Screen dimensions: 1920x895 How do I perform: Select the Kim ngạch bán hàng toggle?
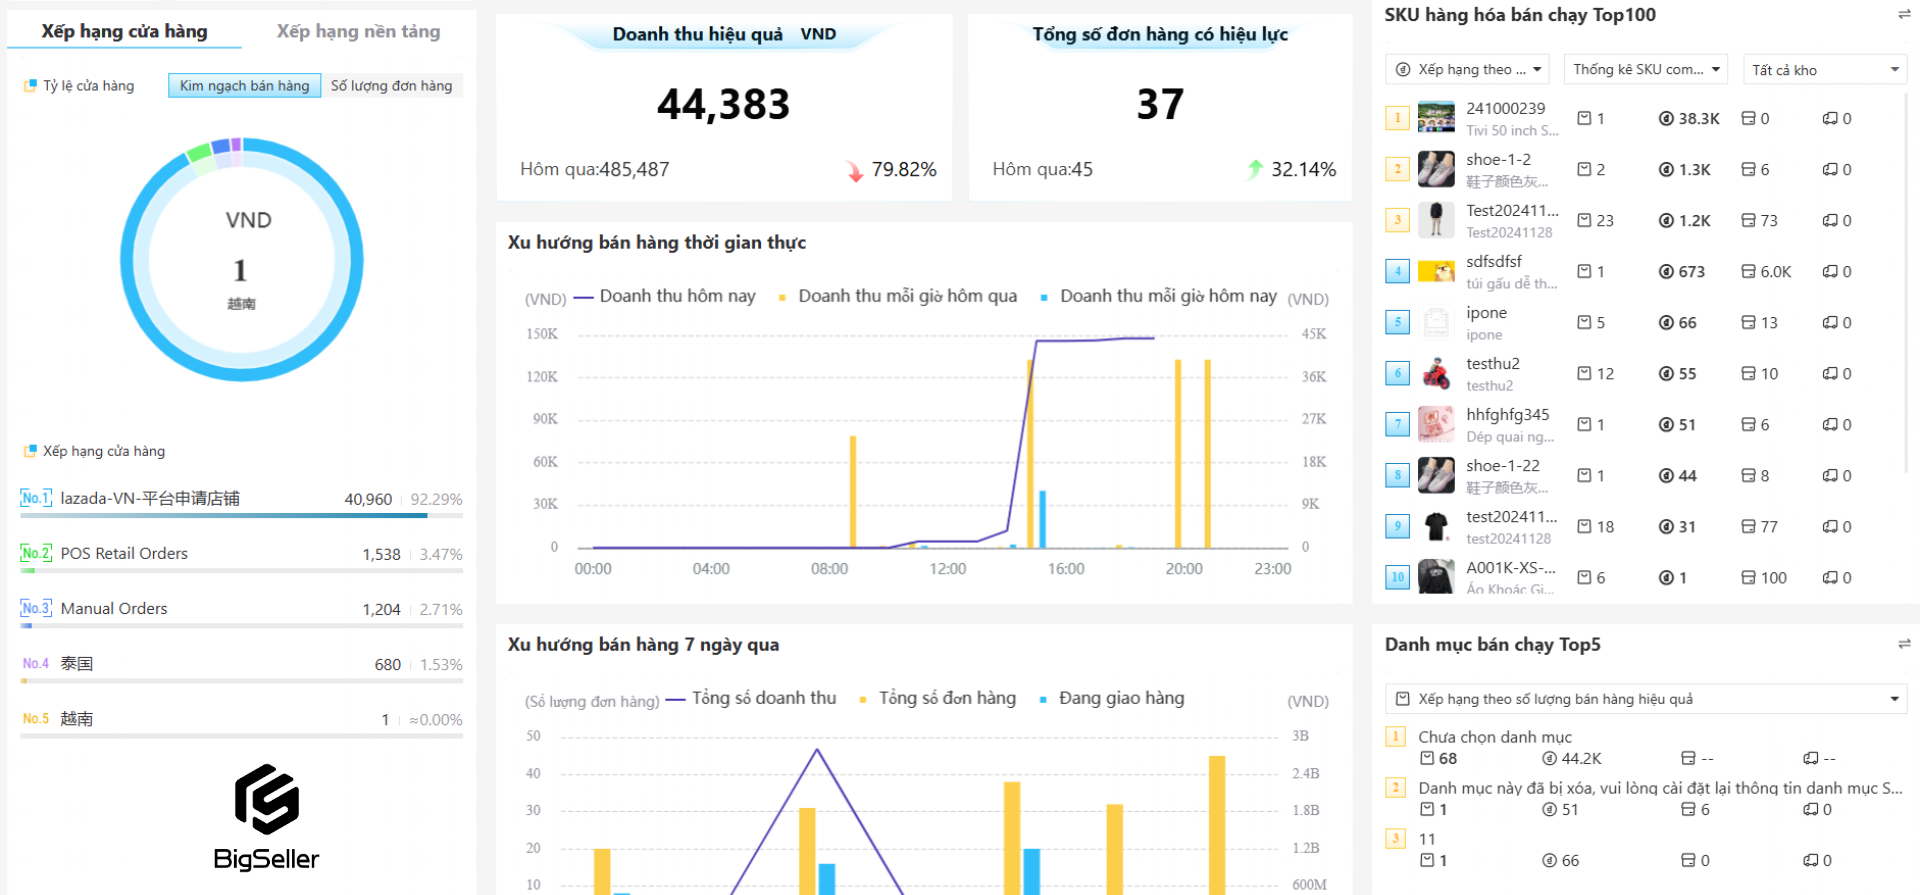244,86
